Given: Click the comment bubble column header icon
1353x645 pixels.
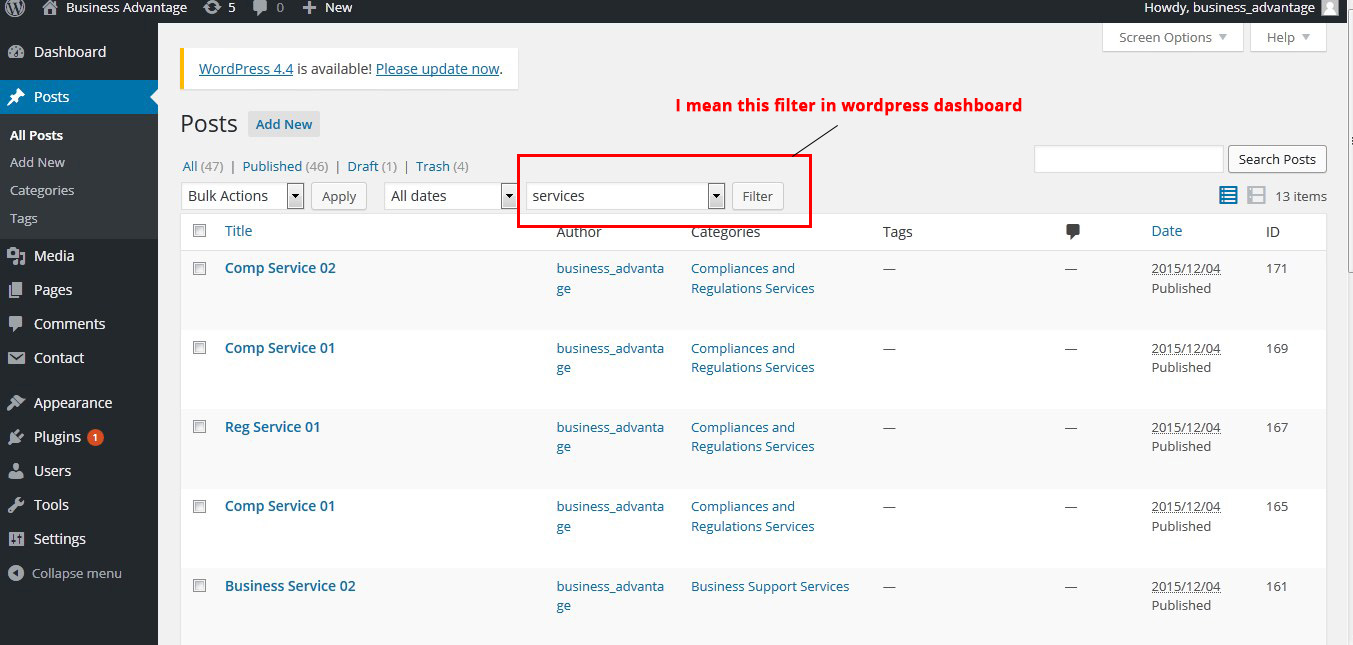Looking at the screenshot, I should (x=1073, y=232).
